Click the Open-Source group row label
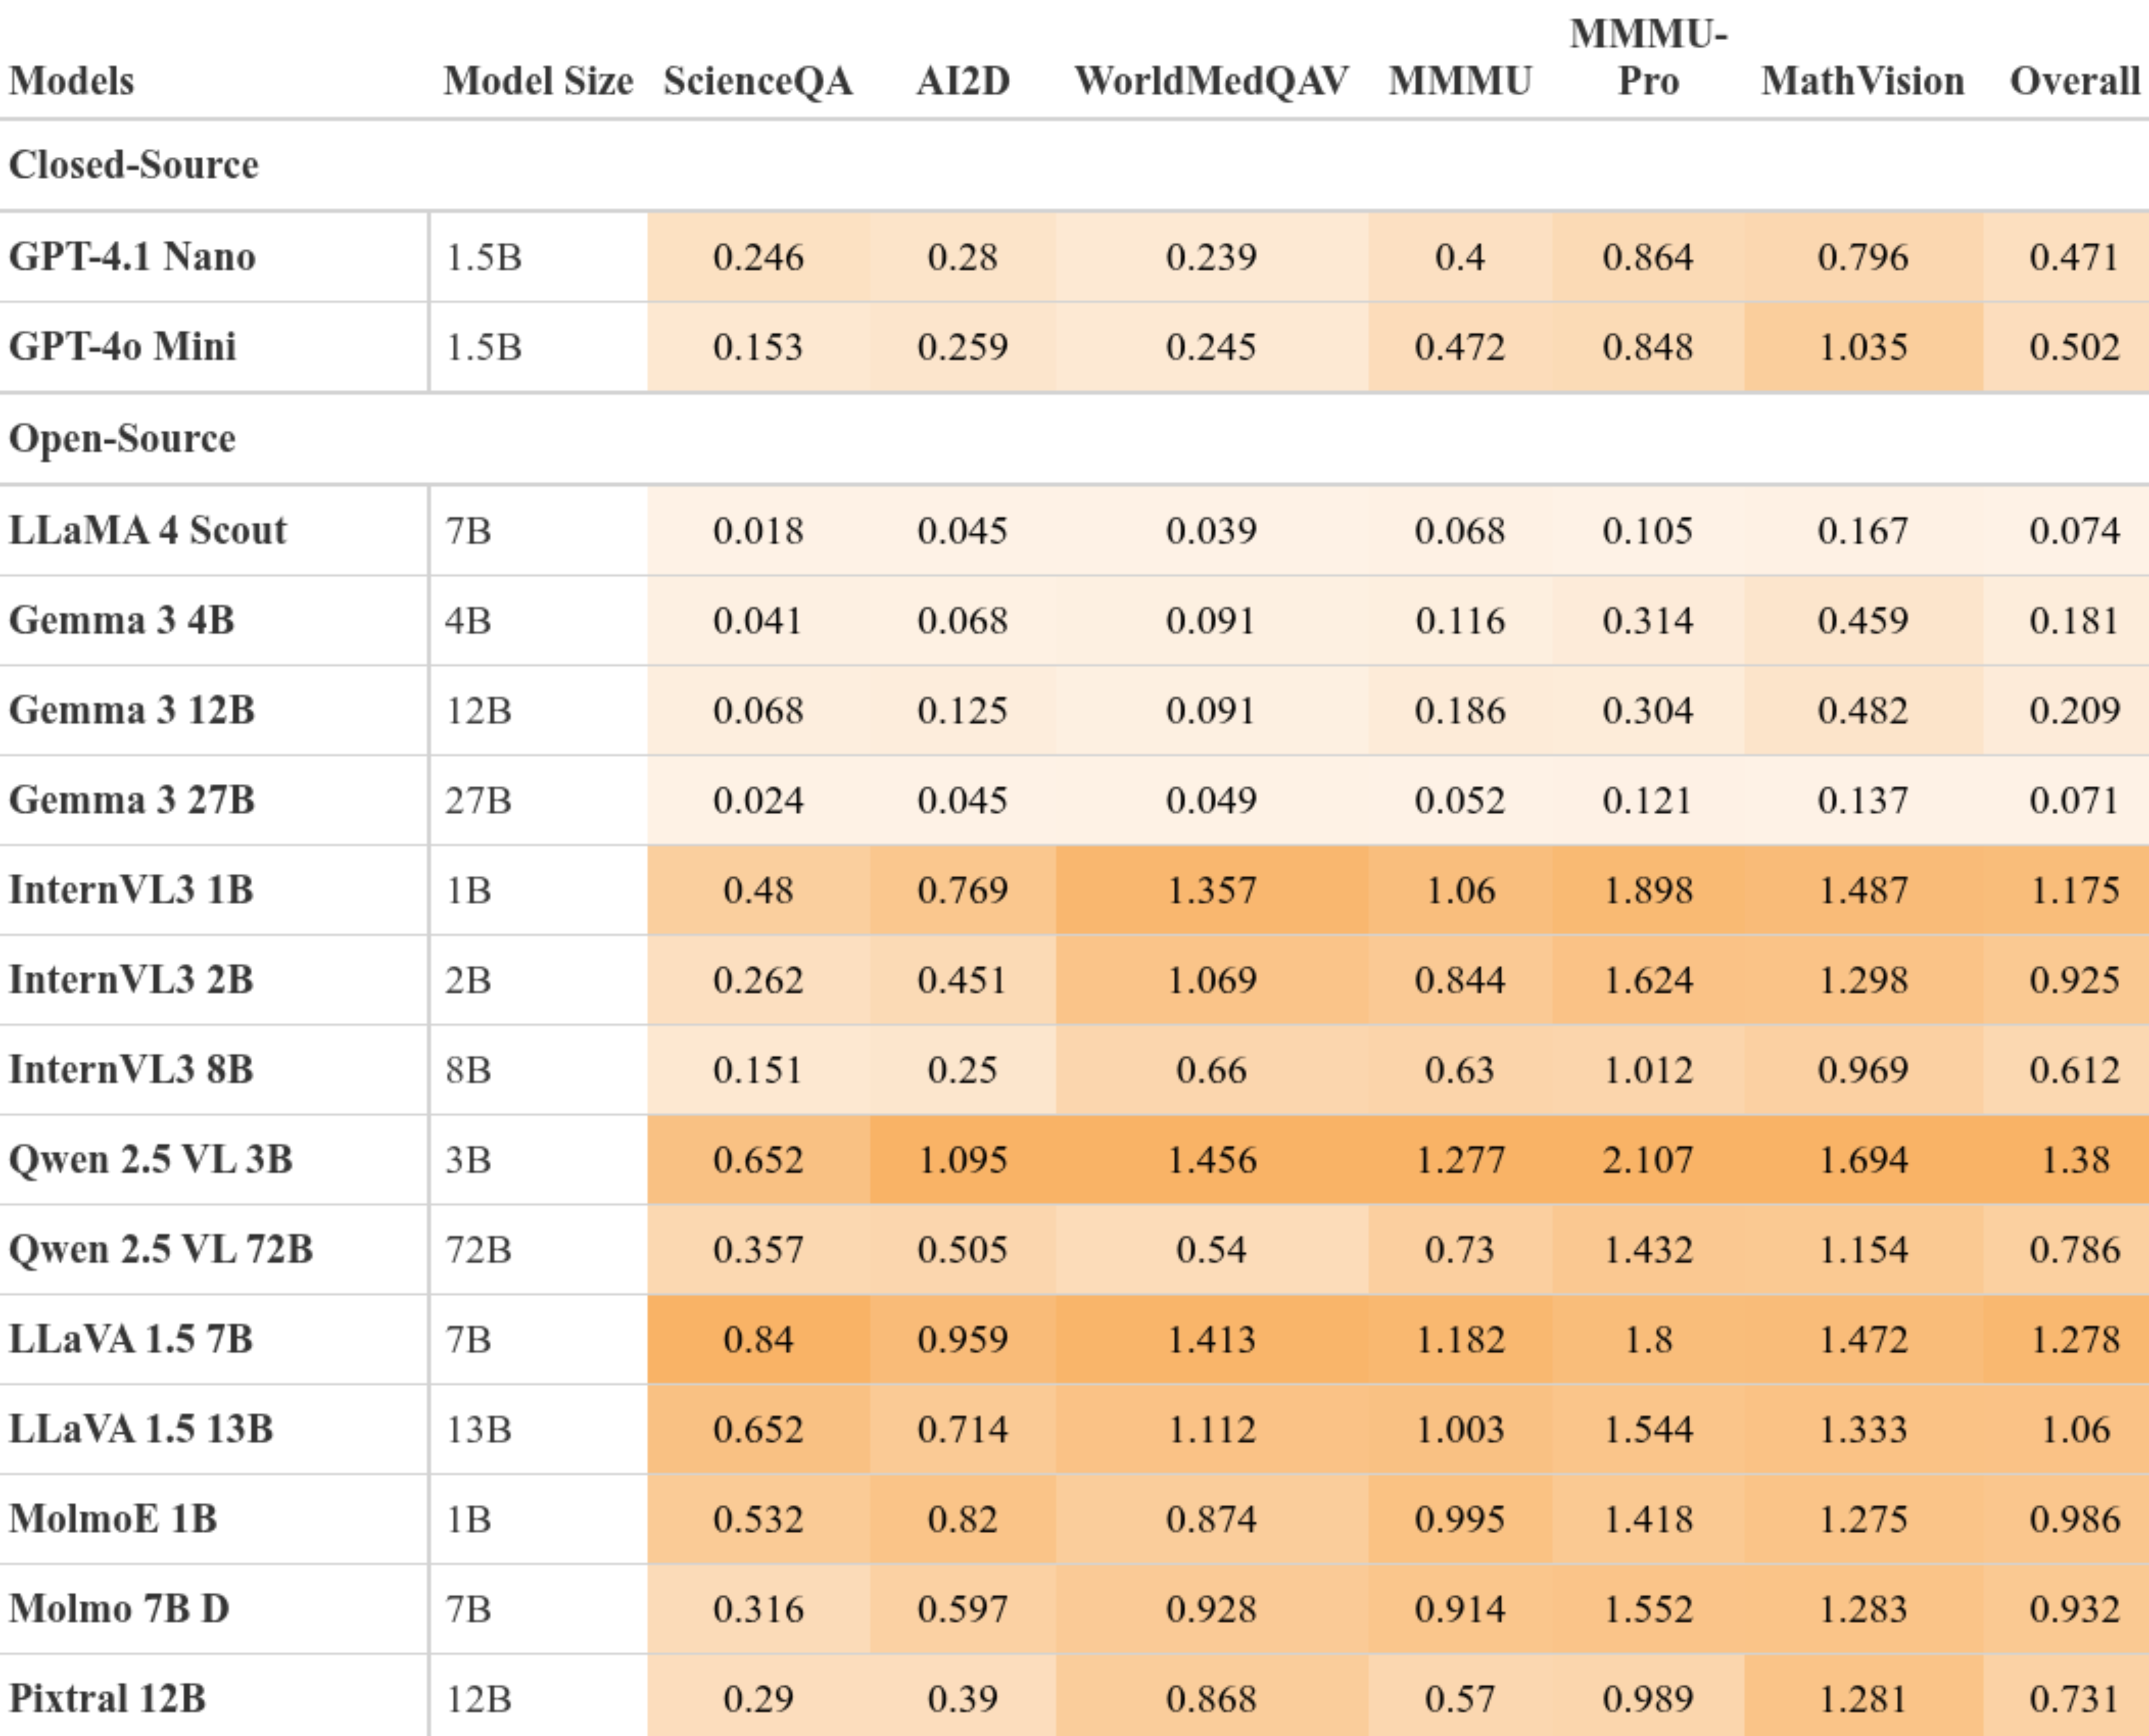This screenshot has height=1736, width=2149. [x=122, y=439]
